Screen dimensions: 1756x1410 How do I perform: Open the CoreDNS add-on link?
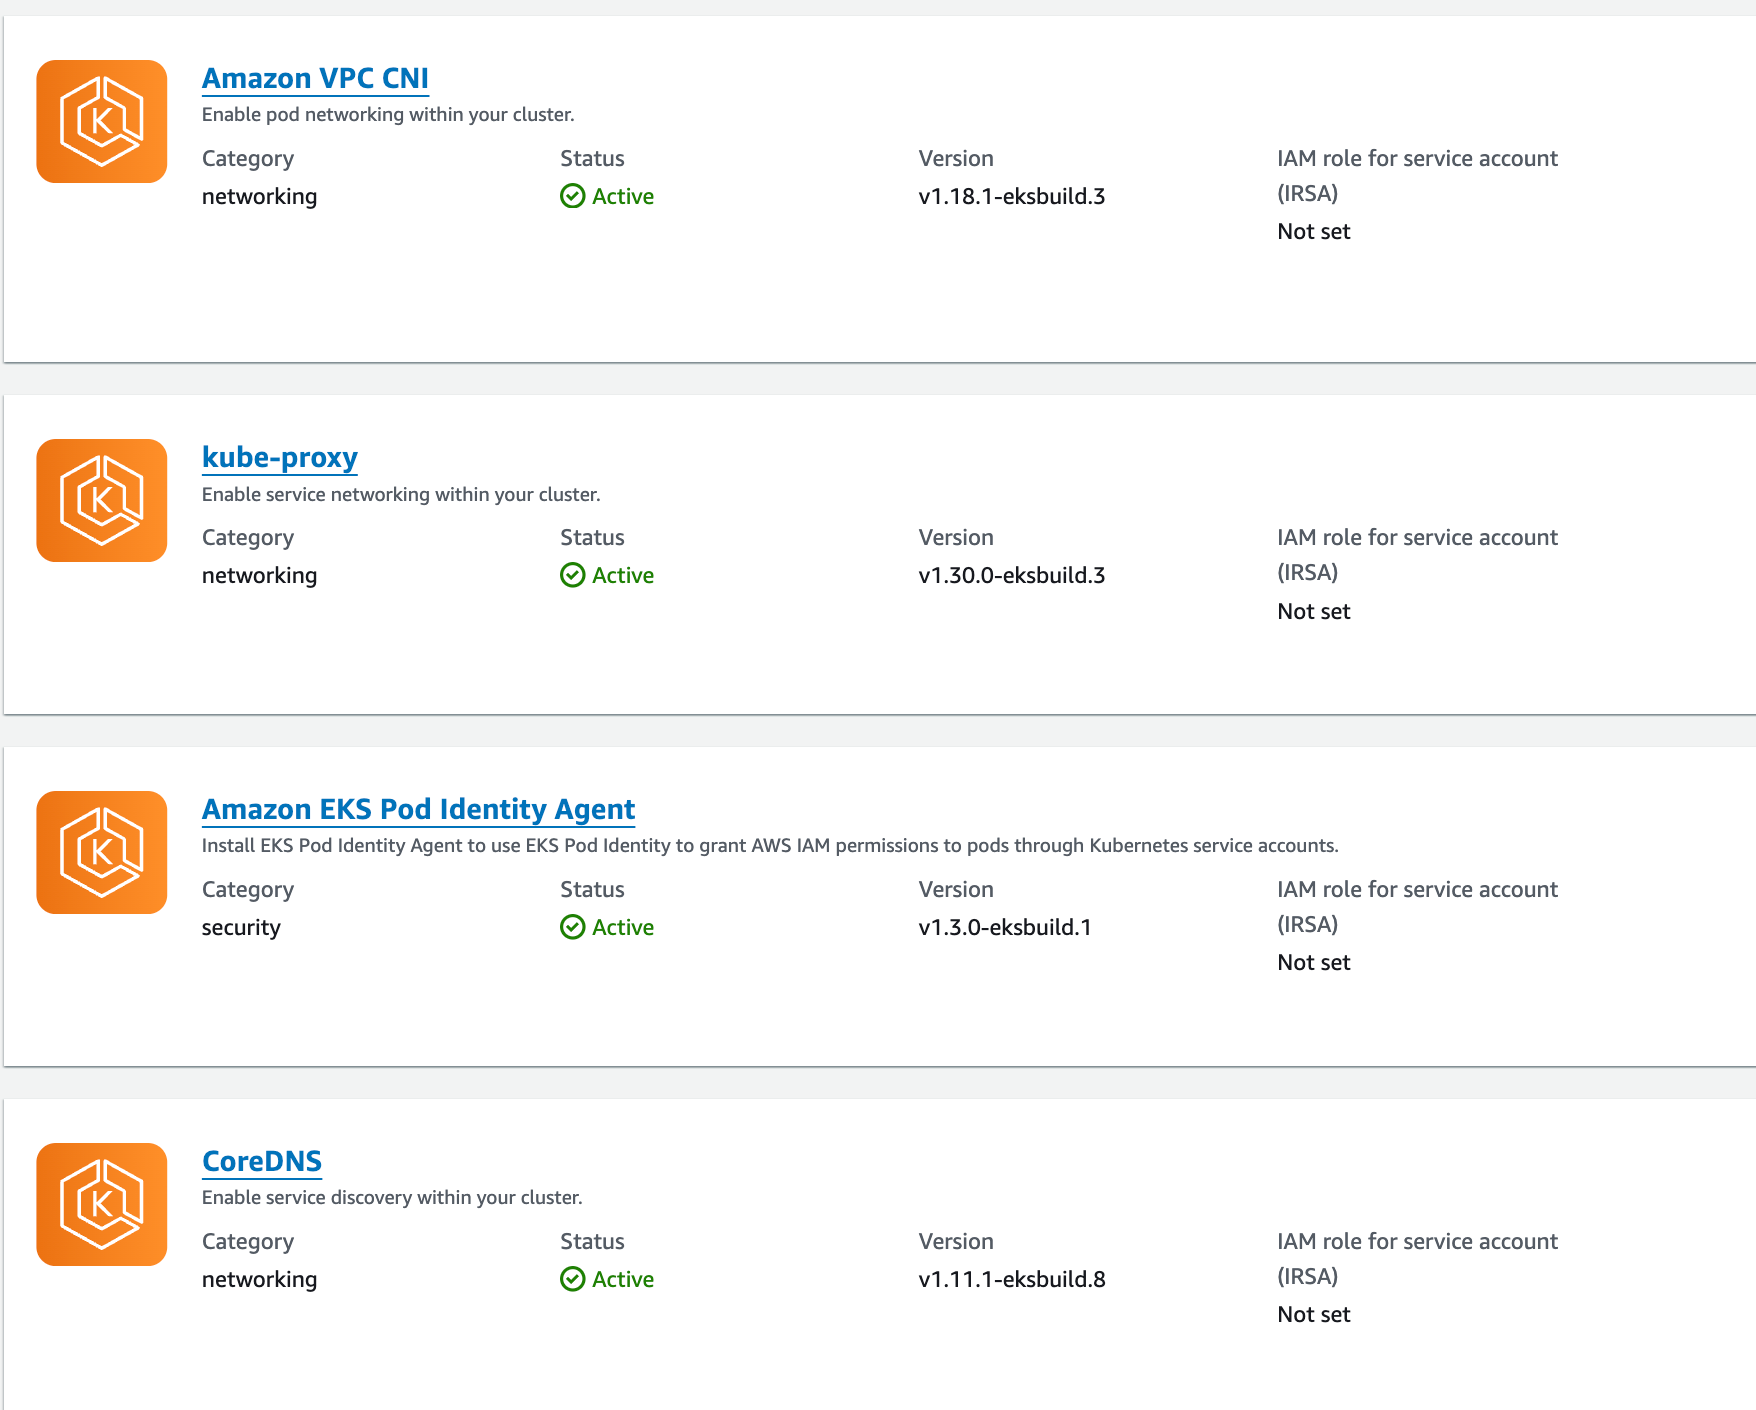262,1161
